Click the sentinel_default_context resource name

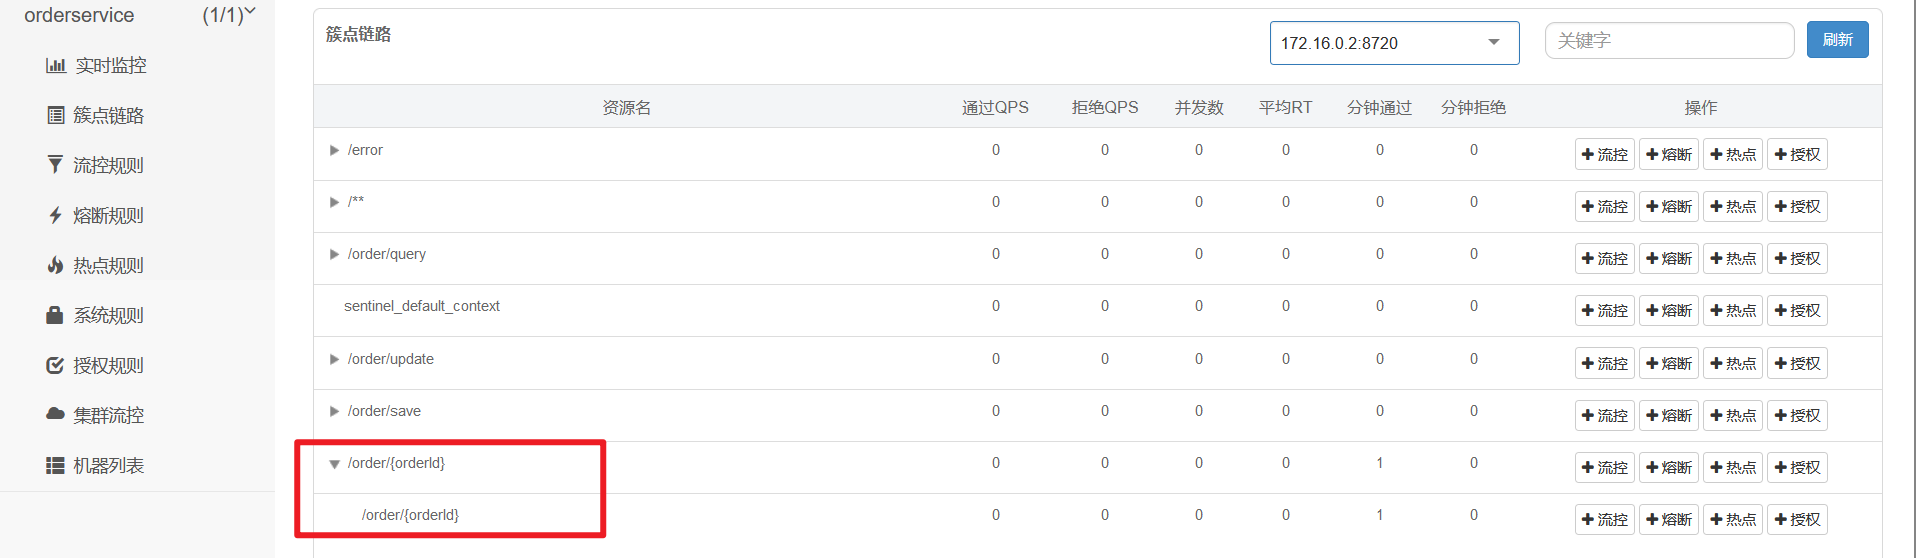point(422,306)
